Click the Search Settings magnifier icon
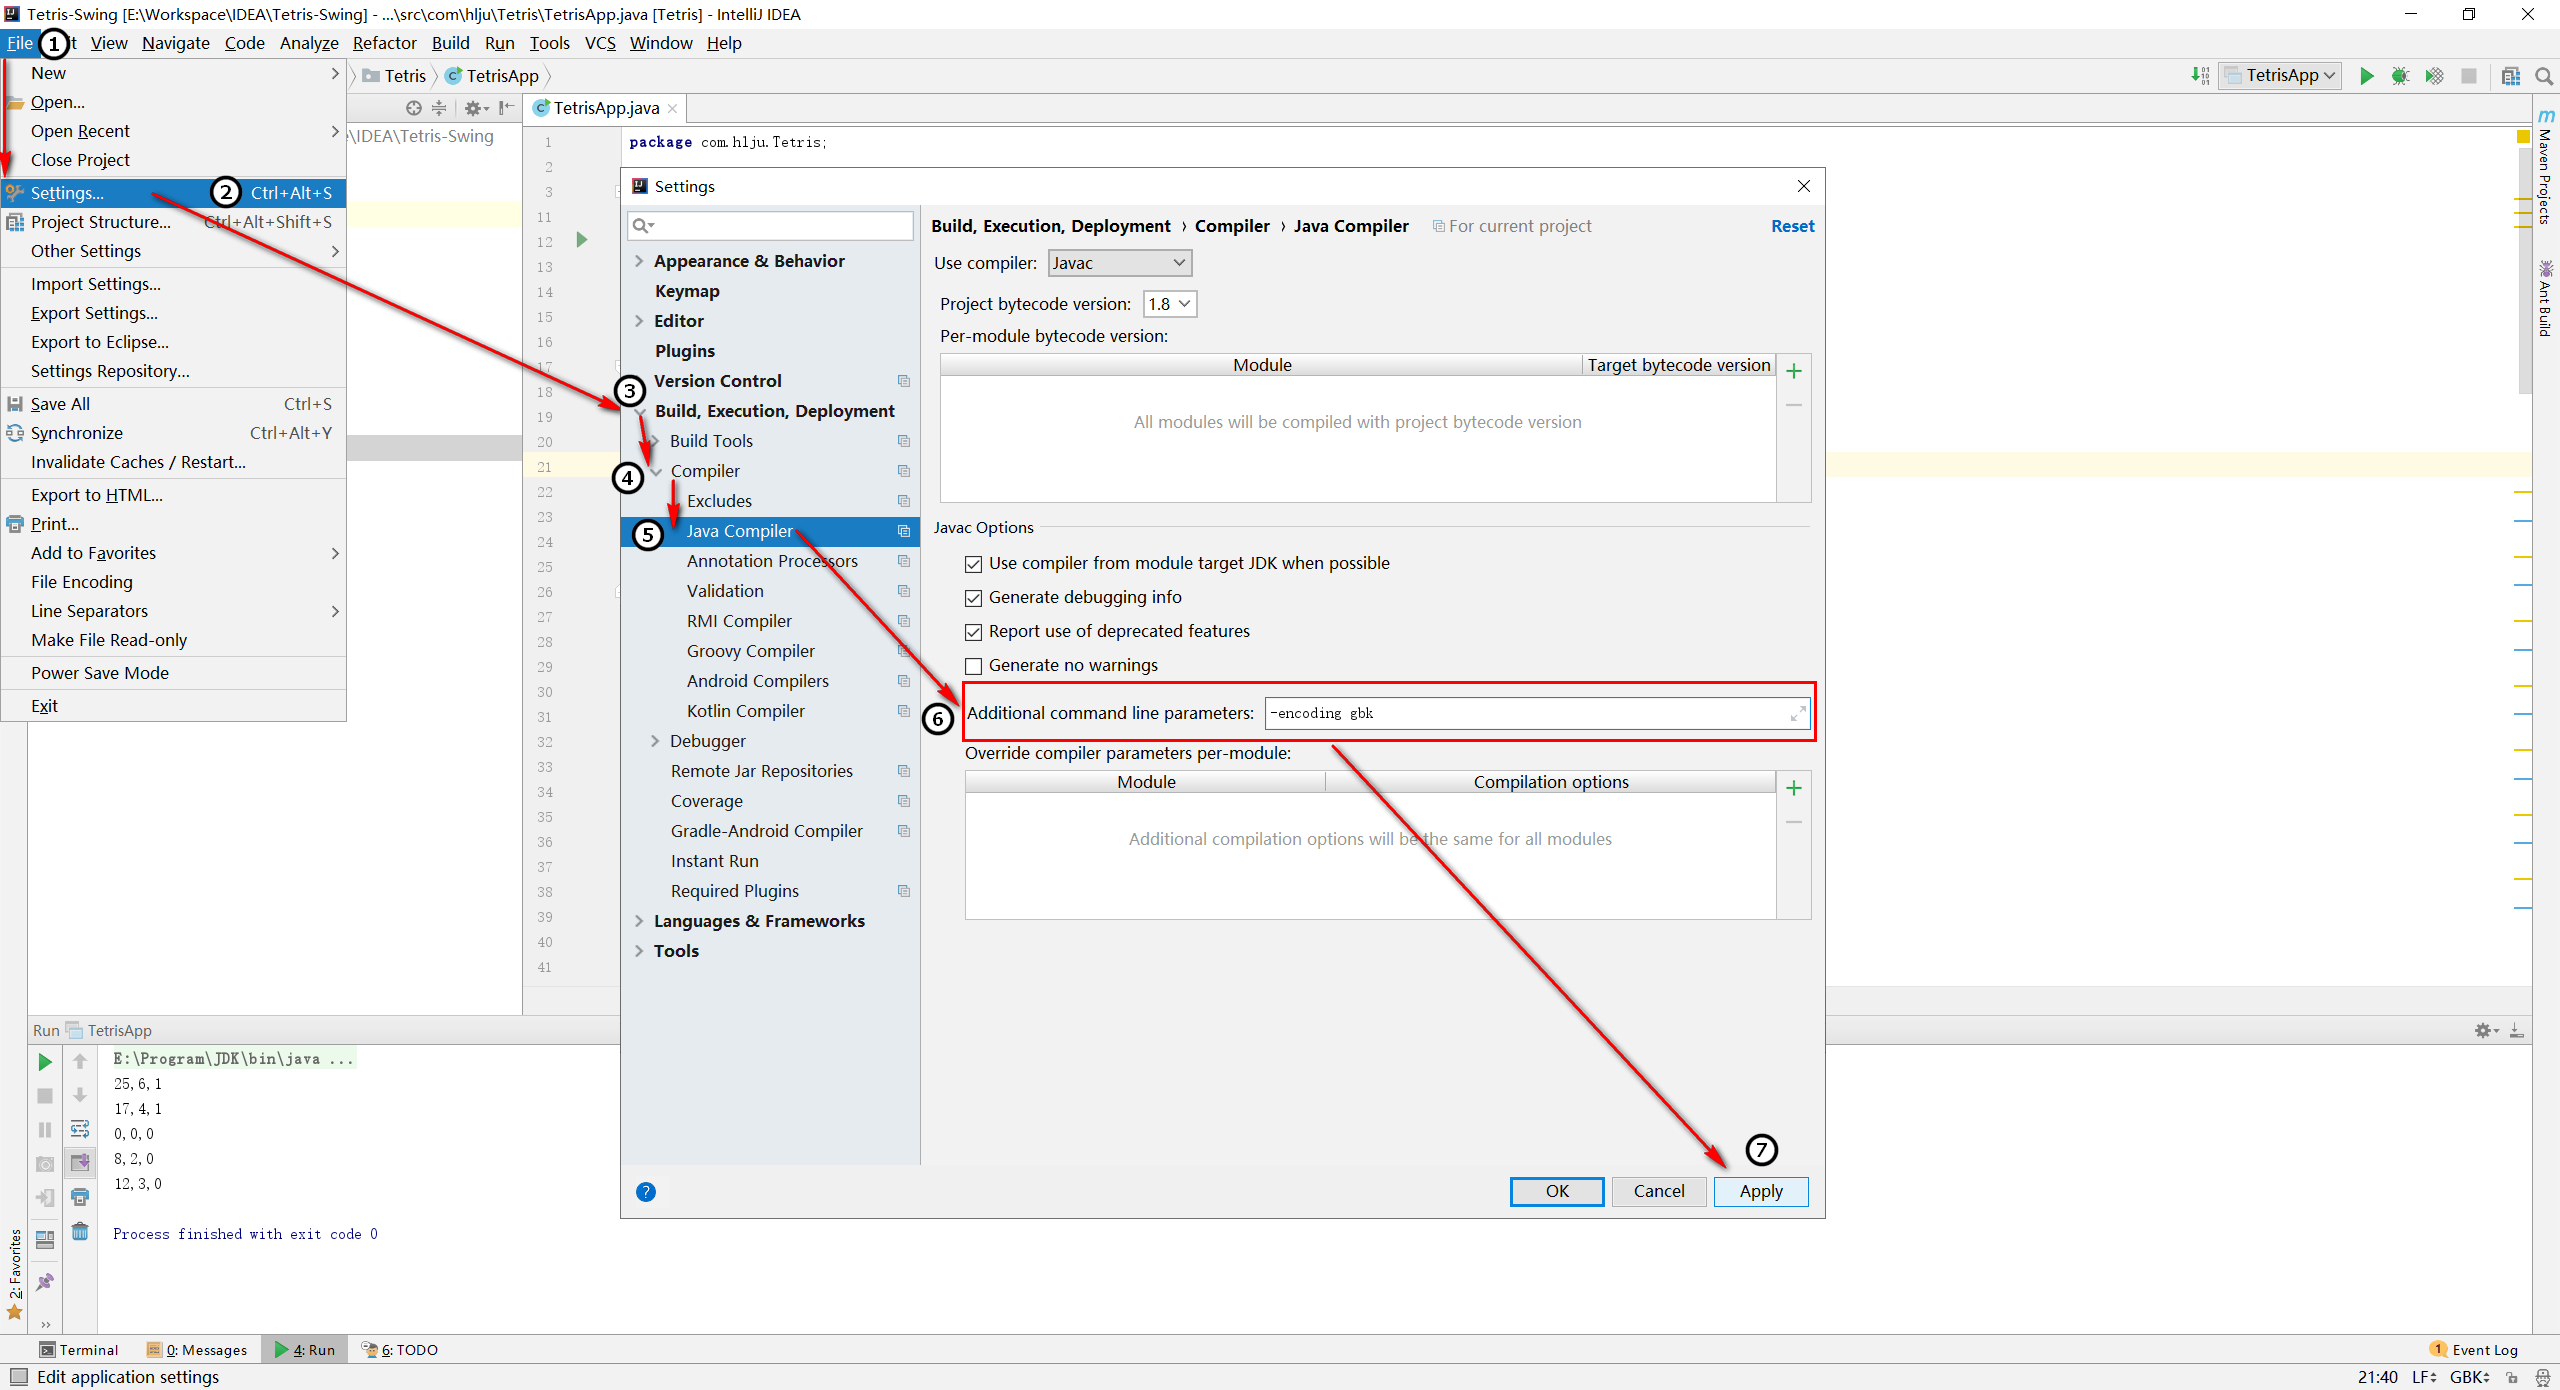The image size is (2560, 1390). (640, 224)
